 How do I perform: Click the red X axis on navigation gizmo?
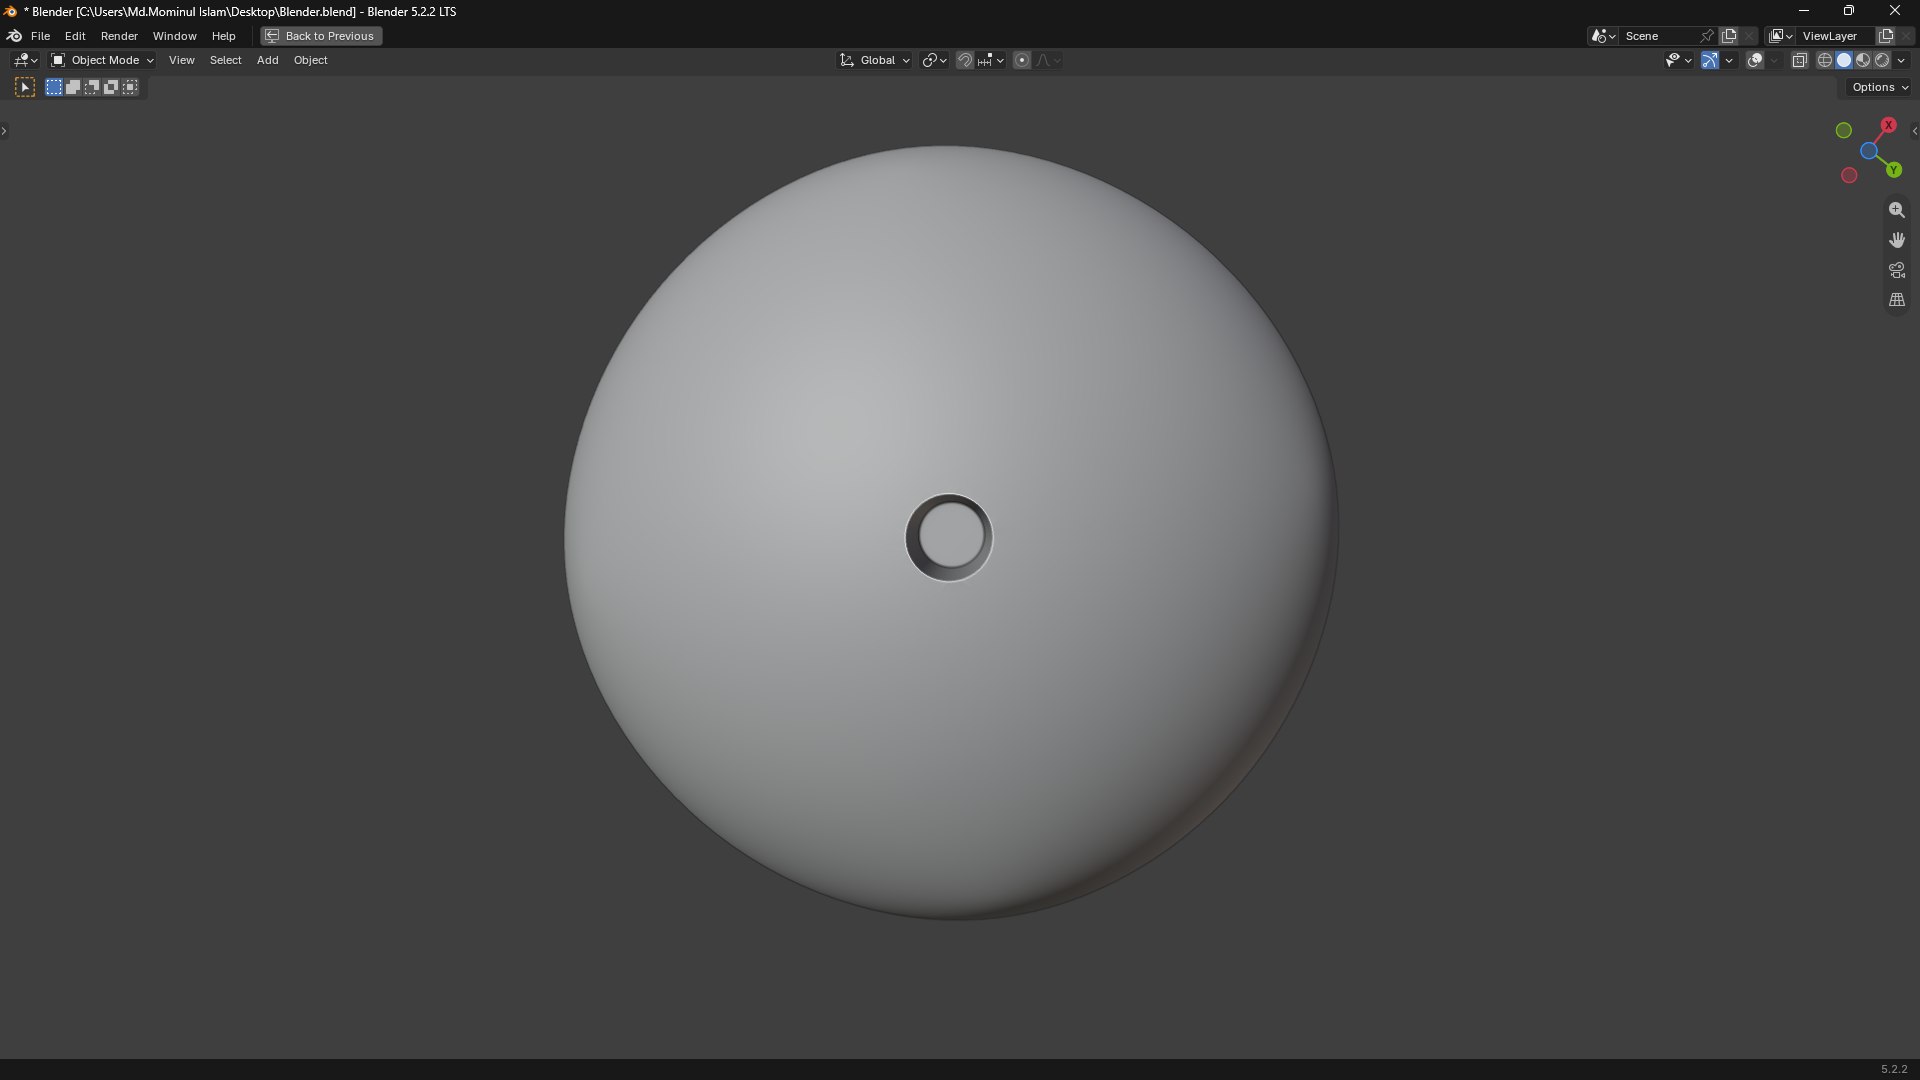pyautogui.click(x=1888, y=125)
